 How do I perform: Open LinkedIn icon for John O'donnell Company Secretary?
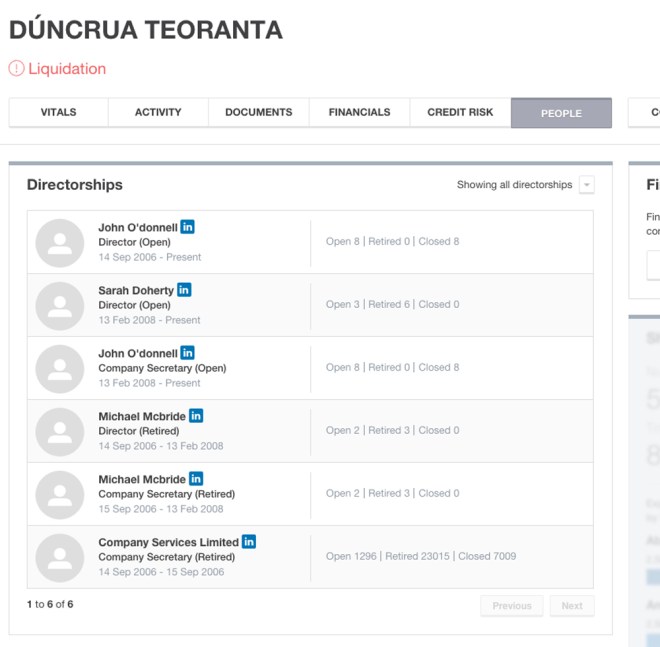pos(187,352)
